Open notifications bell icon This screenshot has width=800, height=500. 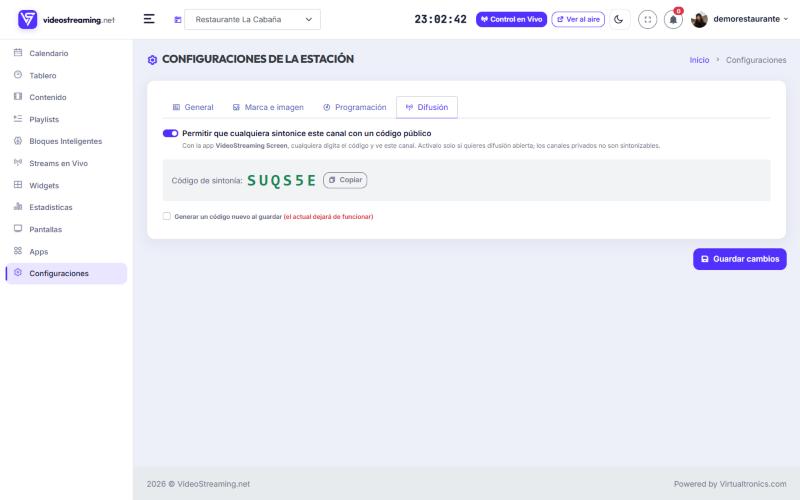click(673, 19)
